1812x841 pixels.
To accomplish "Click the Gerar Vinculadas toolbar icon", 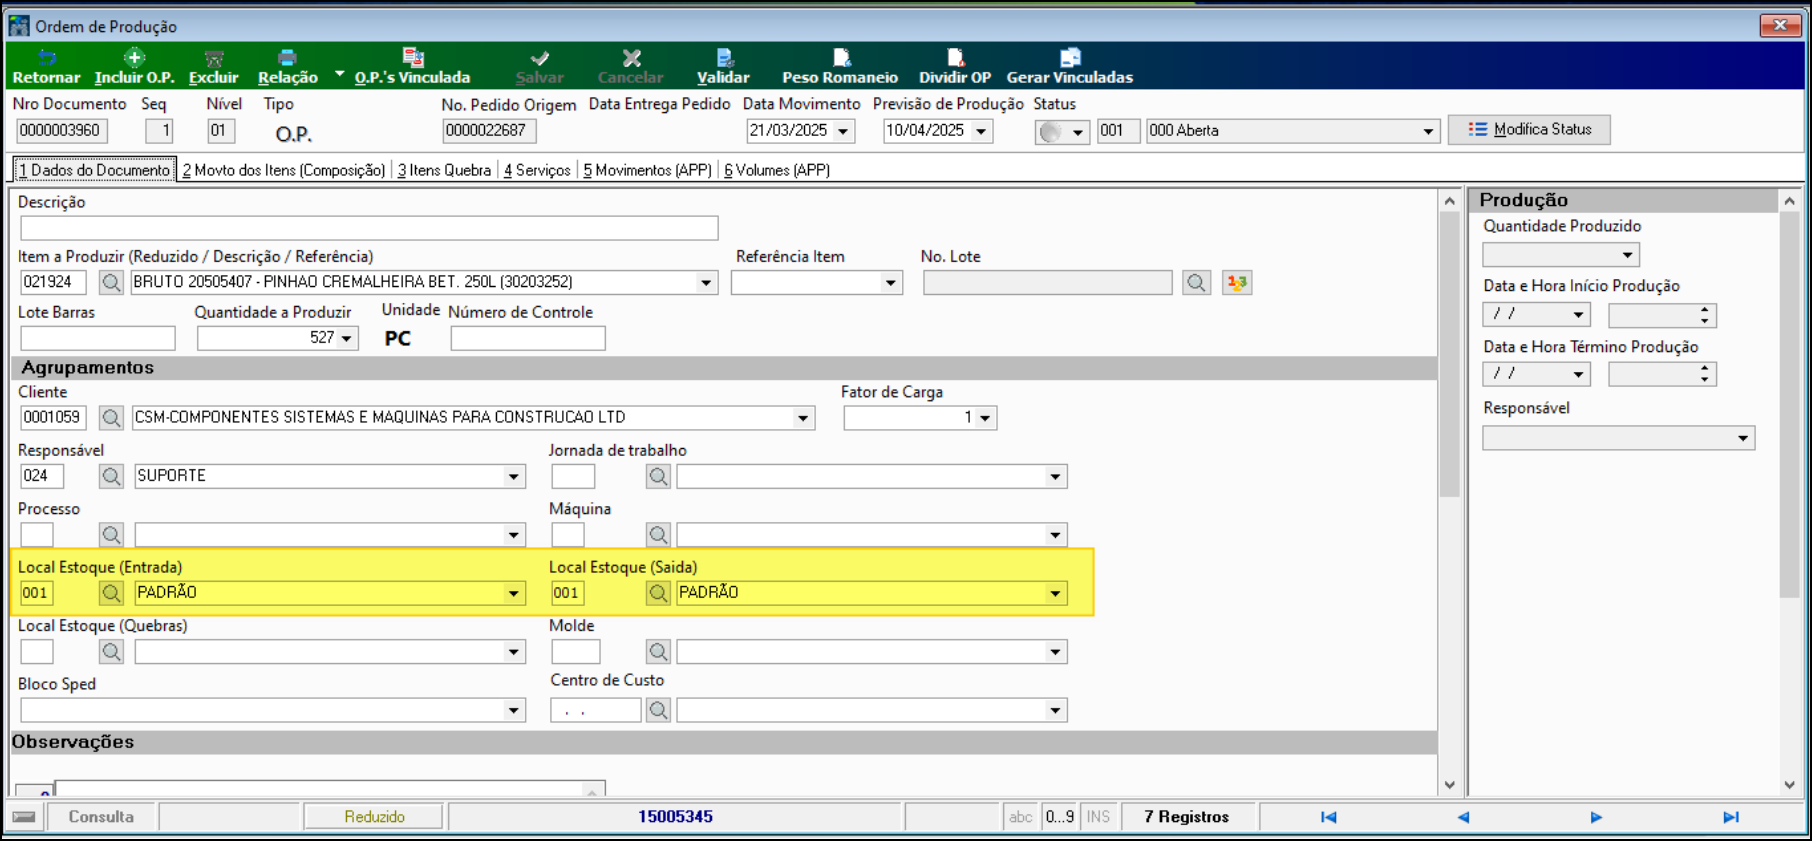I will [1070, 58].
